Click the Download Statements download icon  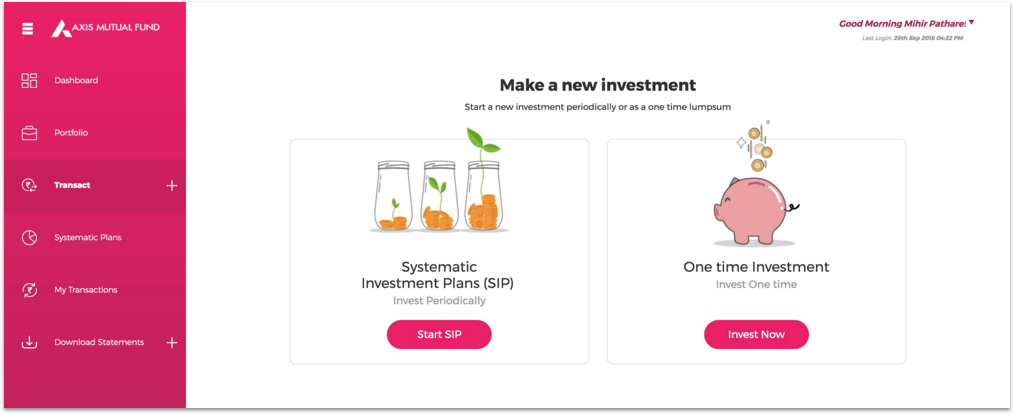[x=29, y=342]
